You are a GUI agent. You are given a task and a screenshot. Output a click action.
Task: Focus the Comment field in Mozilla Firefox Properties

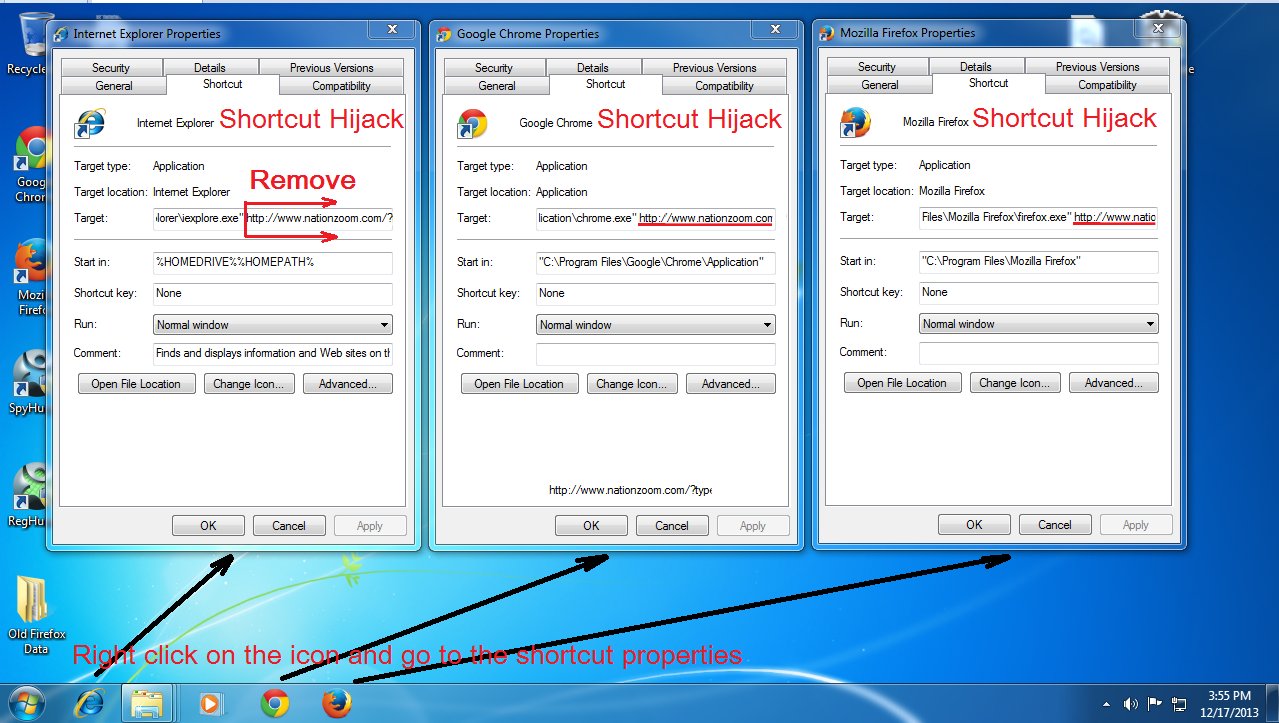(1039, 352)
